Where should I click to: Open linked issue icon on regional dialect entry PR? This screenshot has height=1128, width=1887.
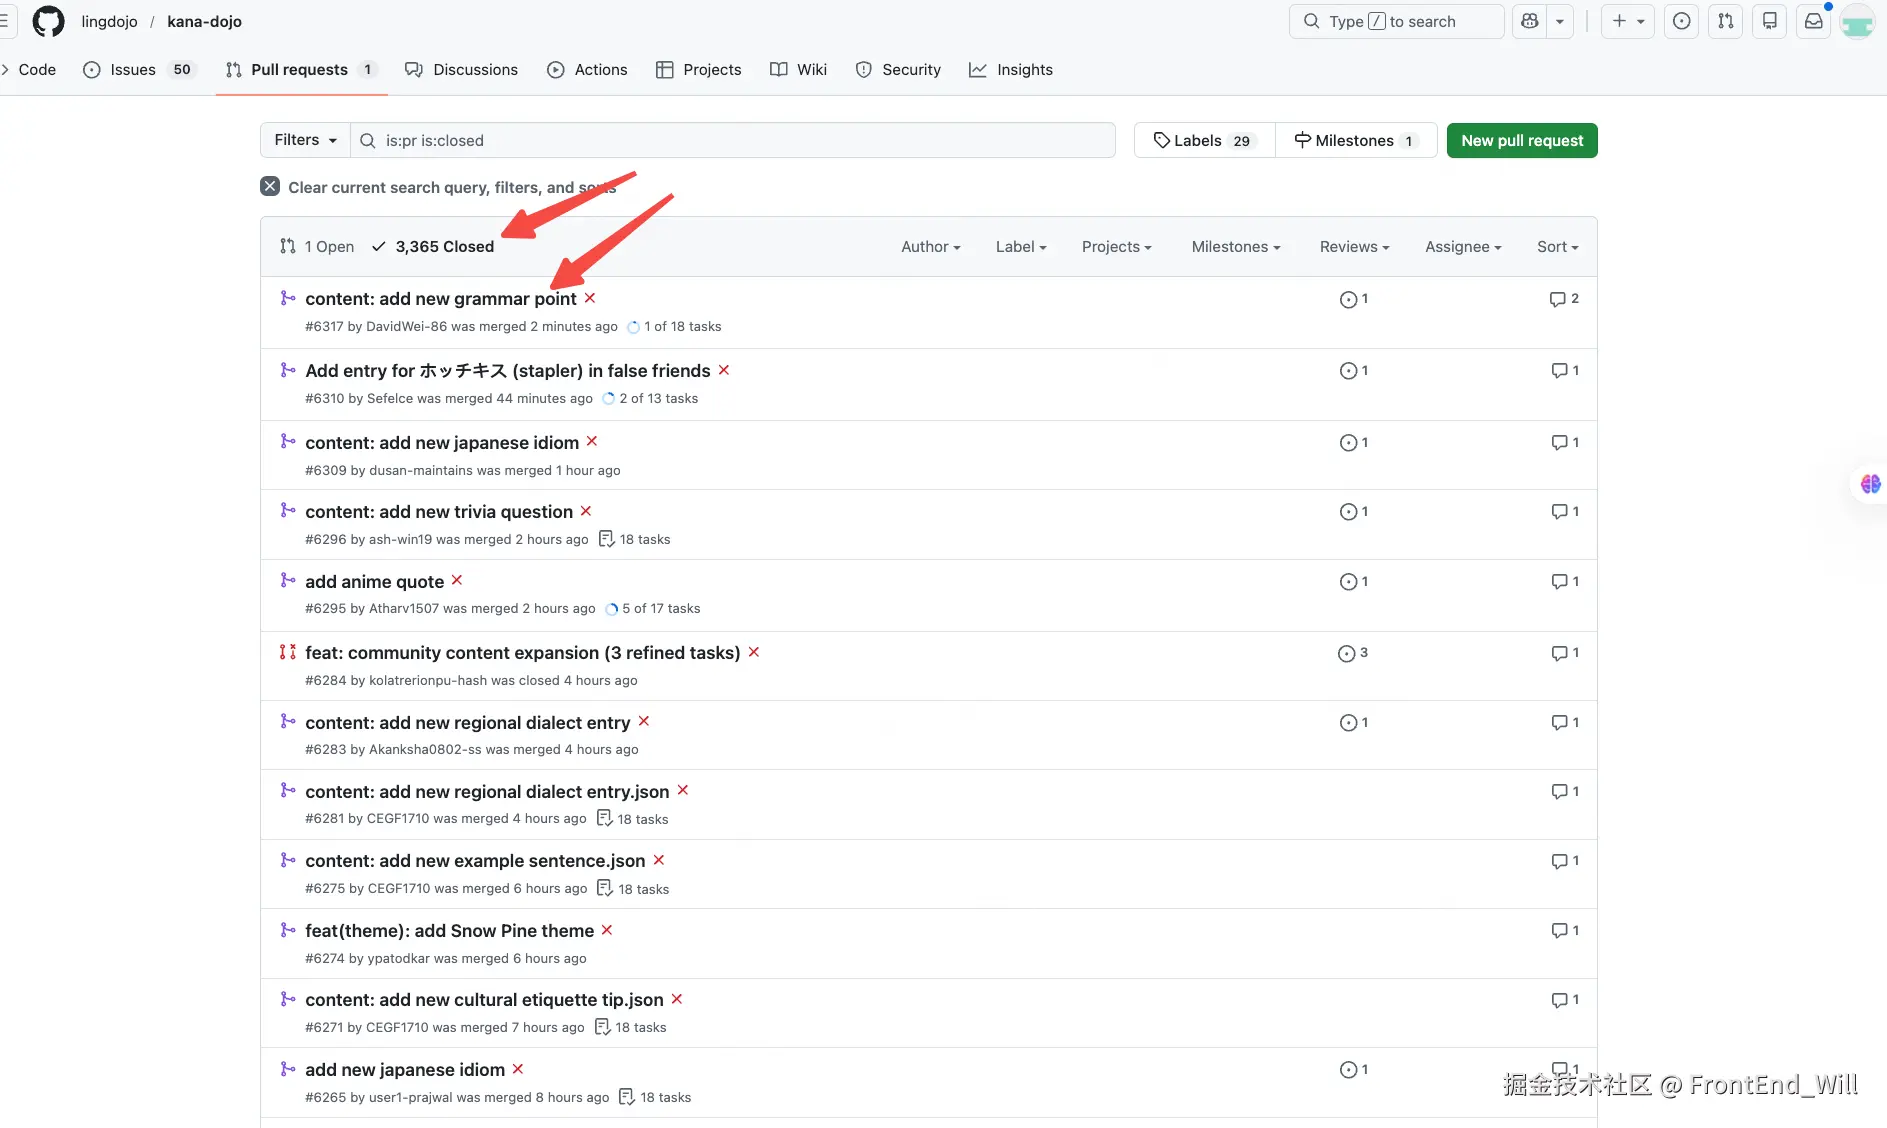pos(1354,723)
